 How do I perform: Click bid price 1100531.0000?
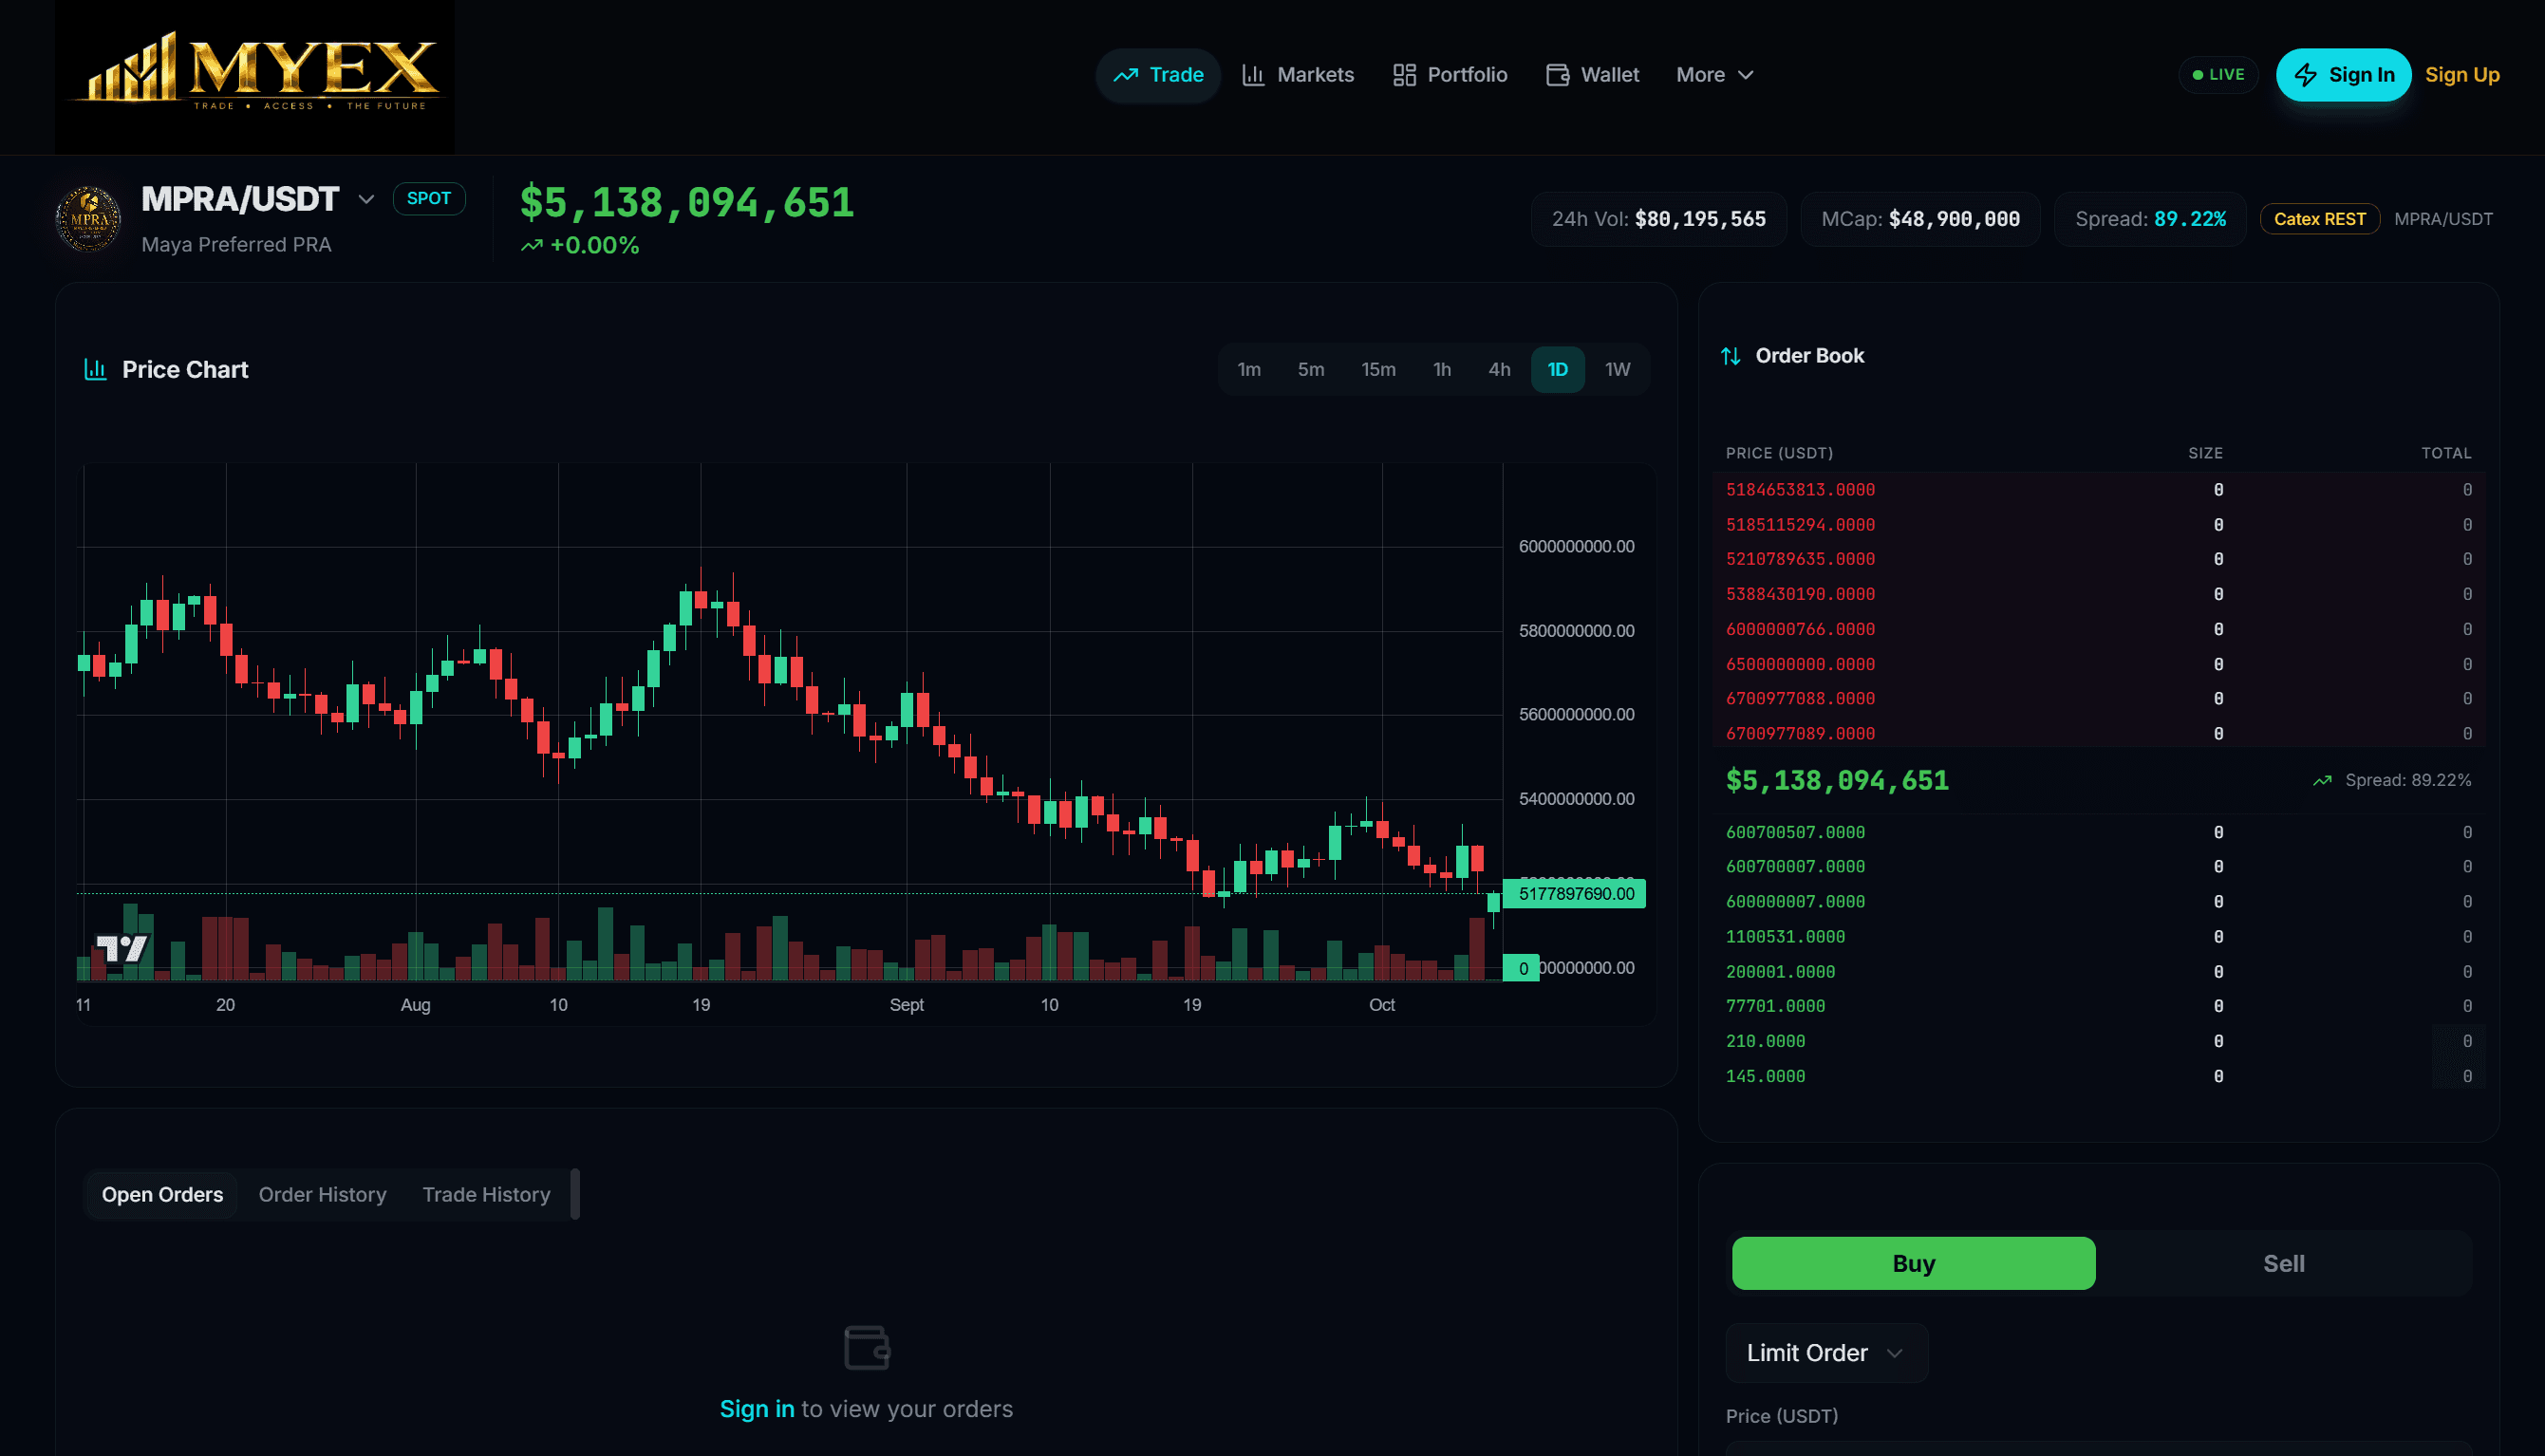(x=1785, y=936)
